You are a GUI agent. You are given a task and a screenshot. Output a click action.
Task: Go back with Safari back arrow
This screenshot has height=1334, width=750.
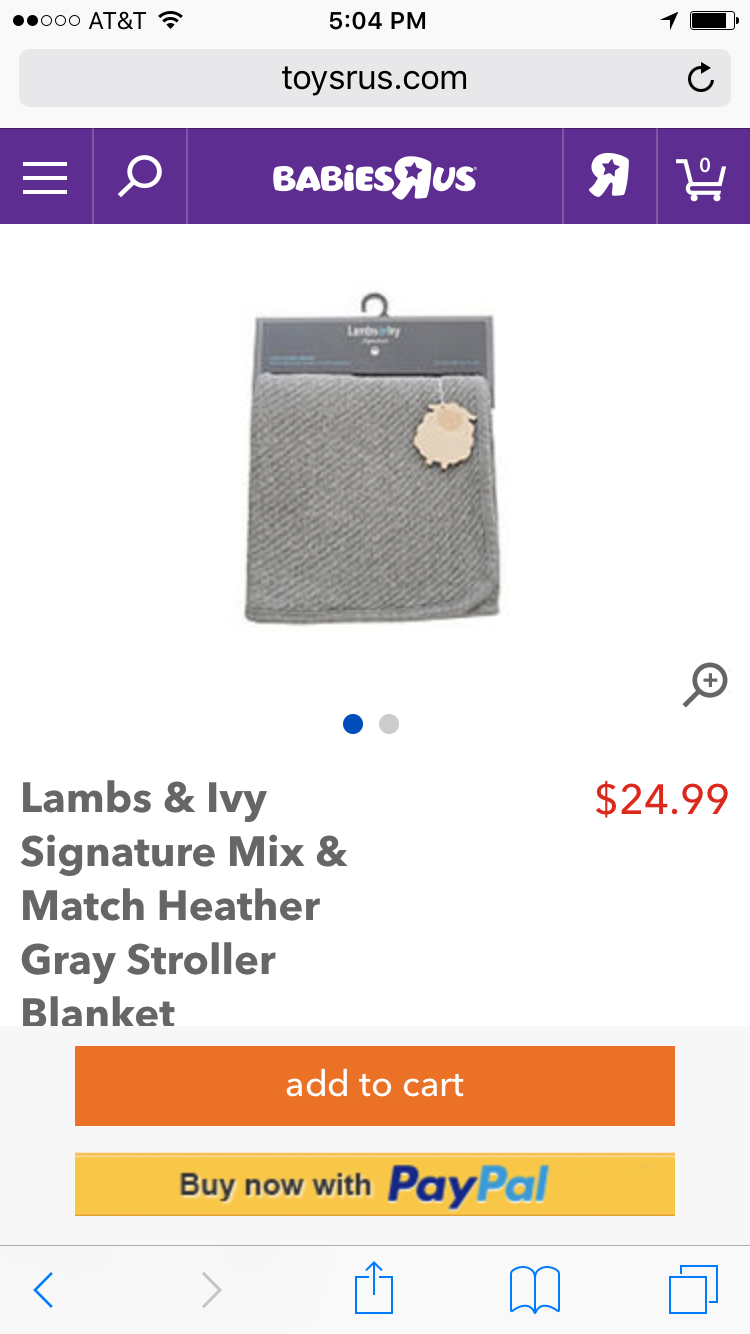(x=43, y=1290)
